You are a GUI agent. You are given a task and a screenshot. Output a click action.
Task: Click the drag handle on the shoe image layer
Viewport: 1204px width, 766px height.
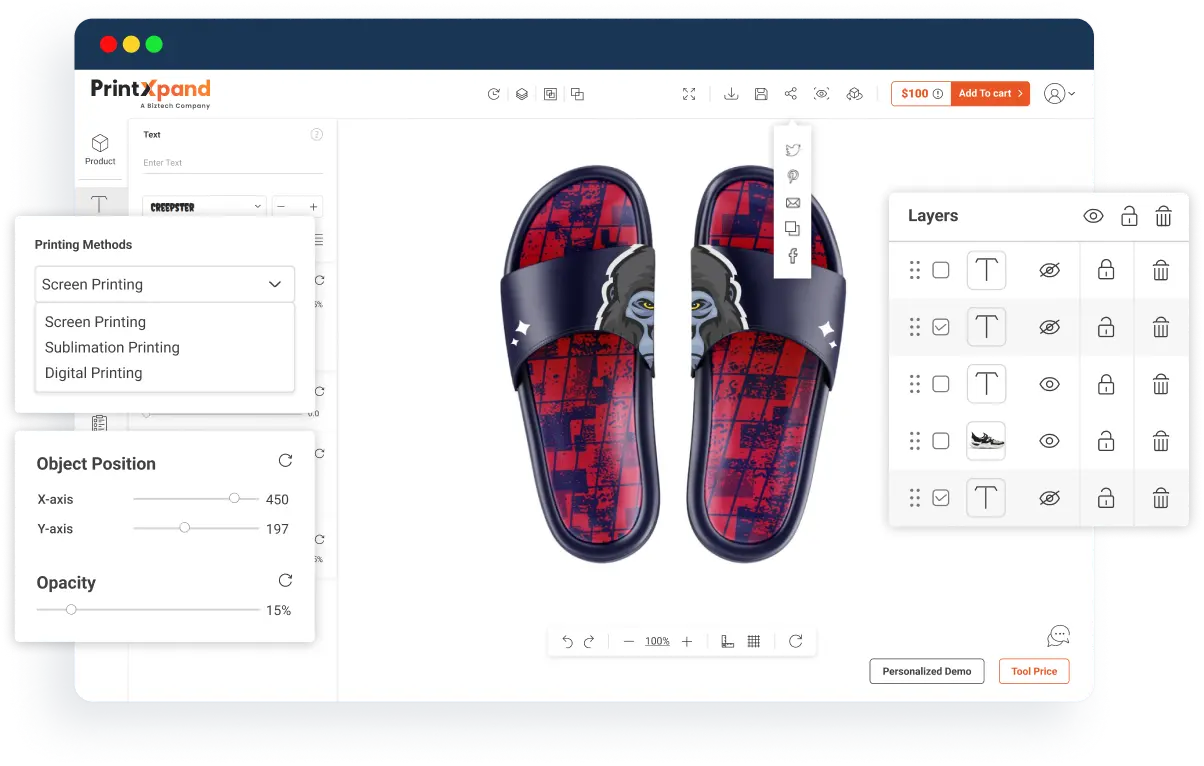914,441
